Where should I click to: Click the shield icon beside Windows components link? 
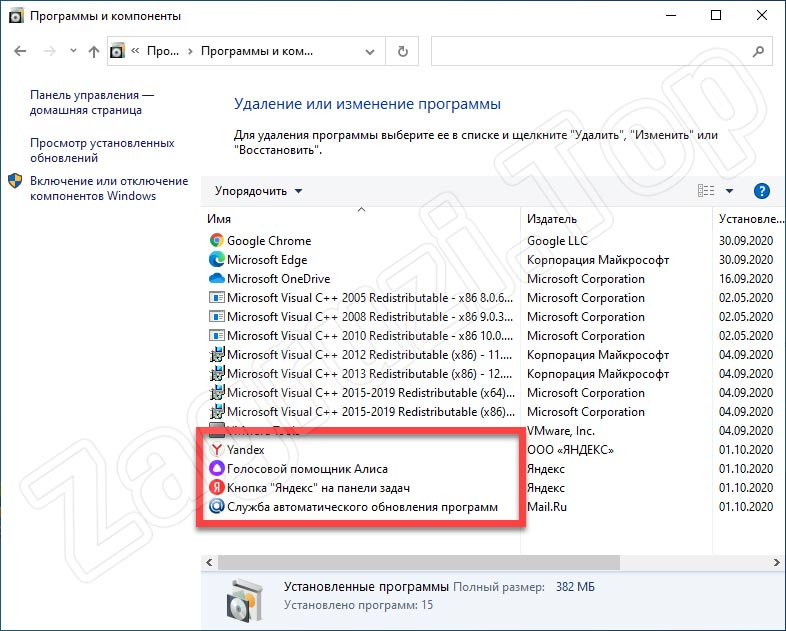pos(15,181)
